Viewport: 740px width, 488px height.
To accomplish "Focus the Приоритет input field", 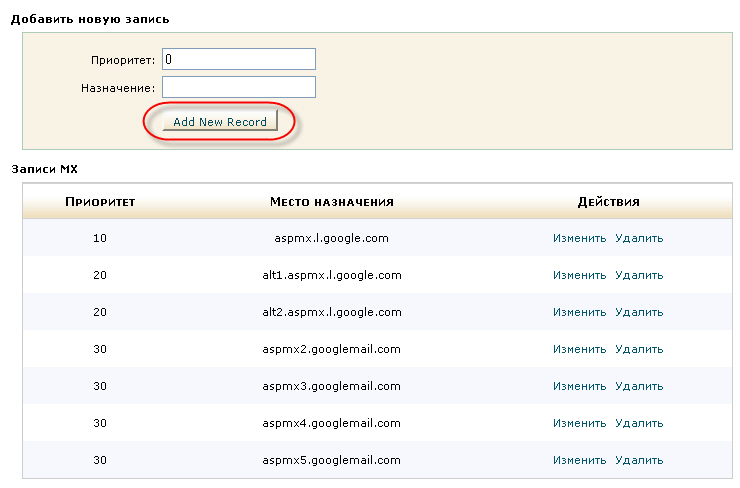I will tap(238, 59).
